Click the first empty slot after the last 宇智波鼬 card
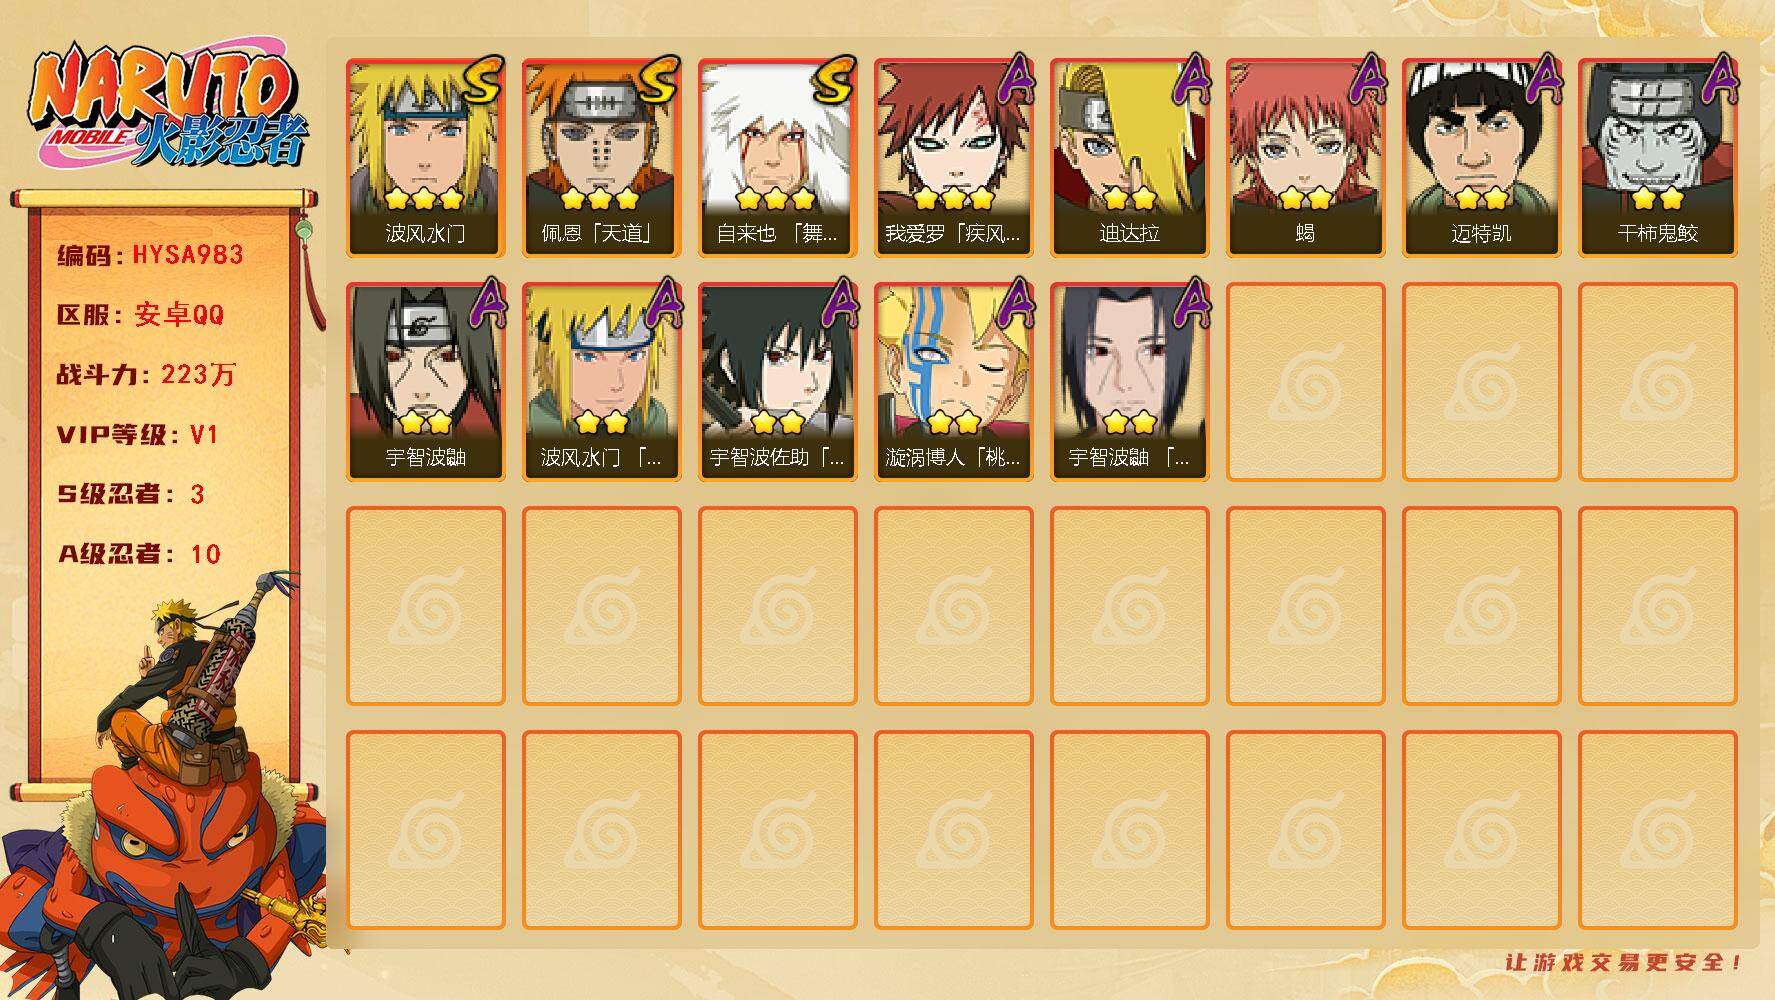Screen dimensions: 1775x1000 point(1305,382)
